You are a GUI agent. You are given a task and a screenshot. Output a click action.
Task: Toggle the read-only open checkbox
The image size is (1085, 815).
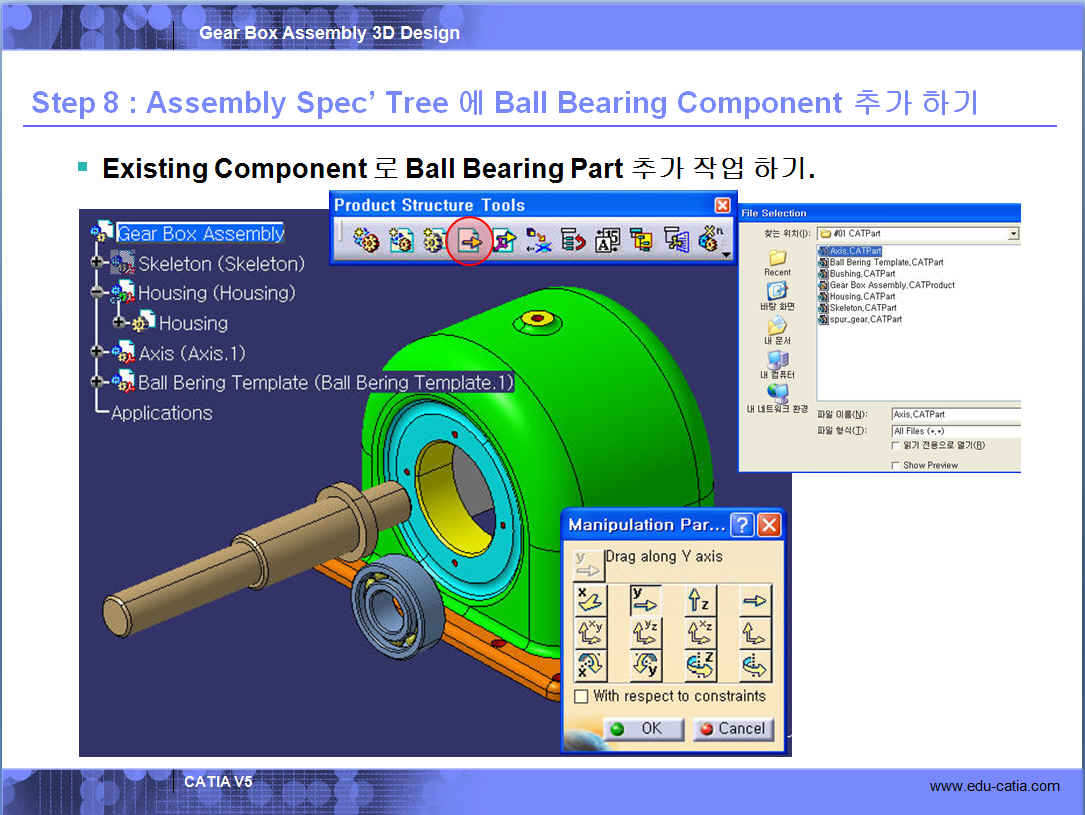tap(895, 446)
